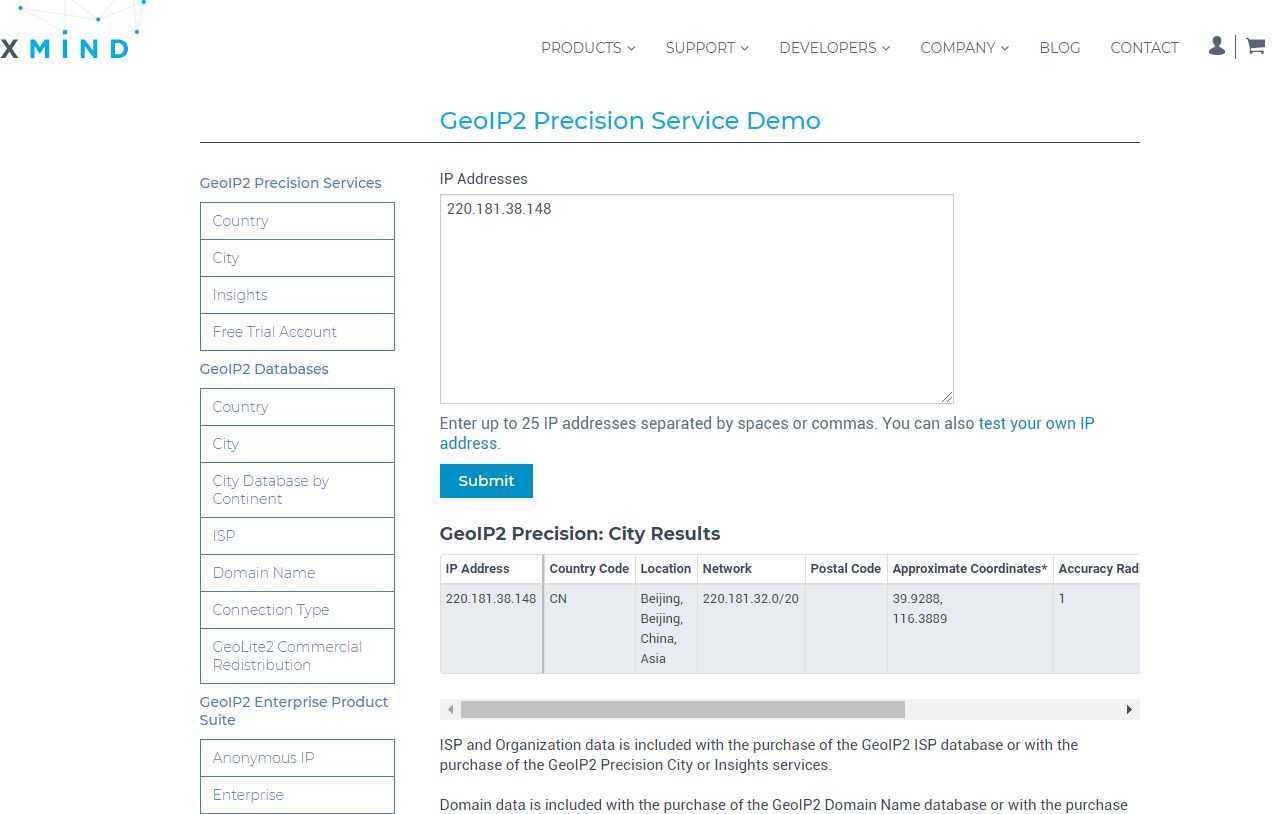The height and width of the screenshot is (814, 1281).
Task: Open the Insights sidebar item
Action: [x=297, y=295]
